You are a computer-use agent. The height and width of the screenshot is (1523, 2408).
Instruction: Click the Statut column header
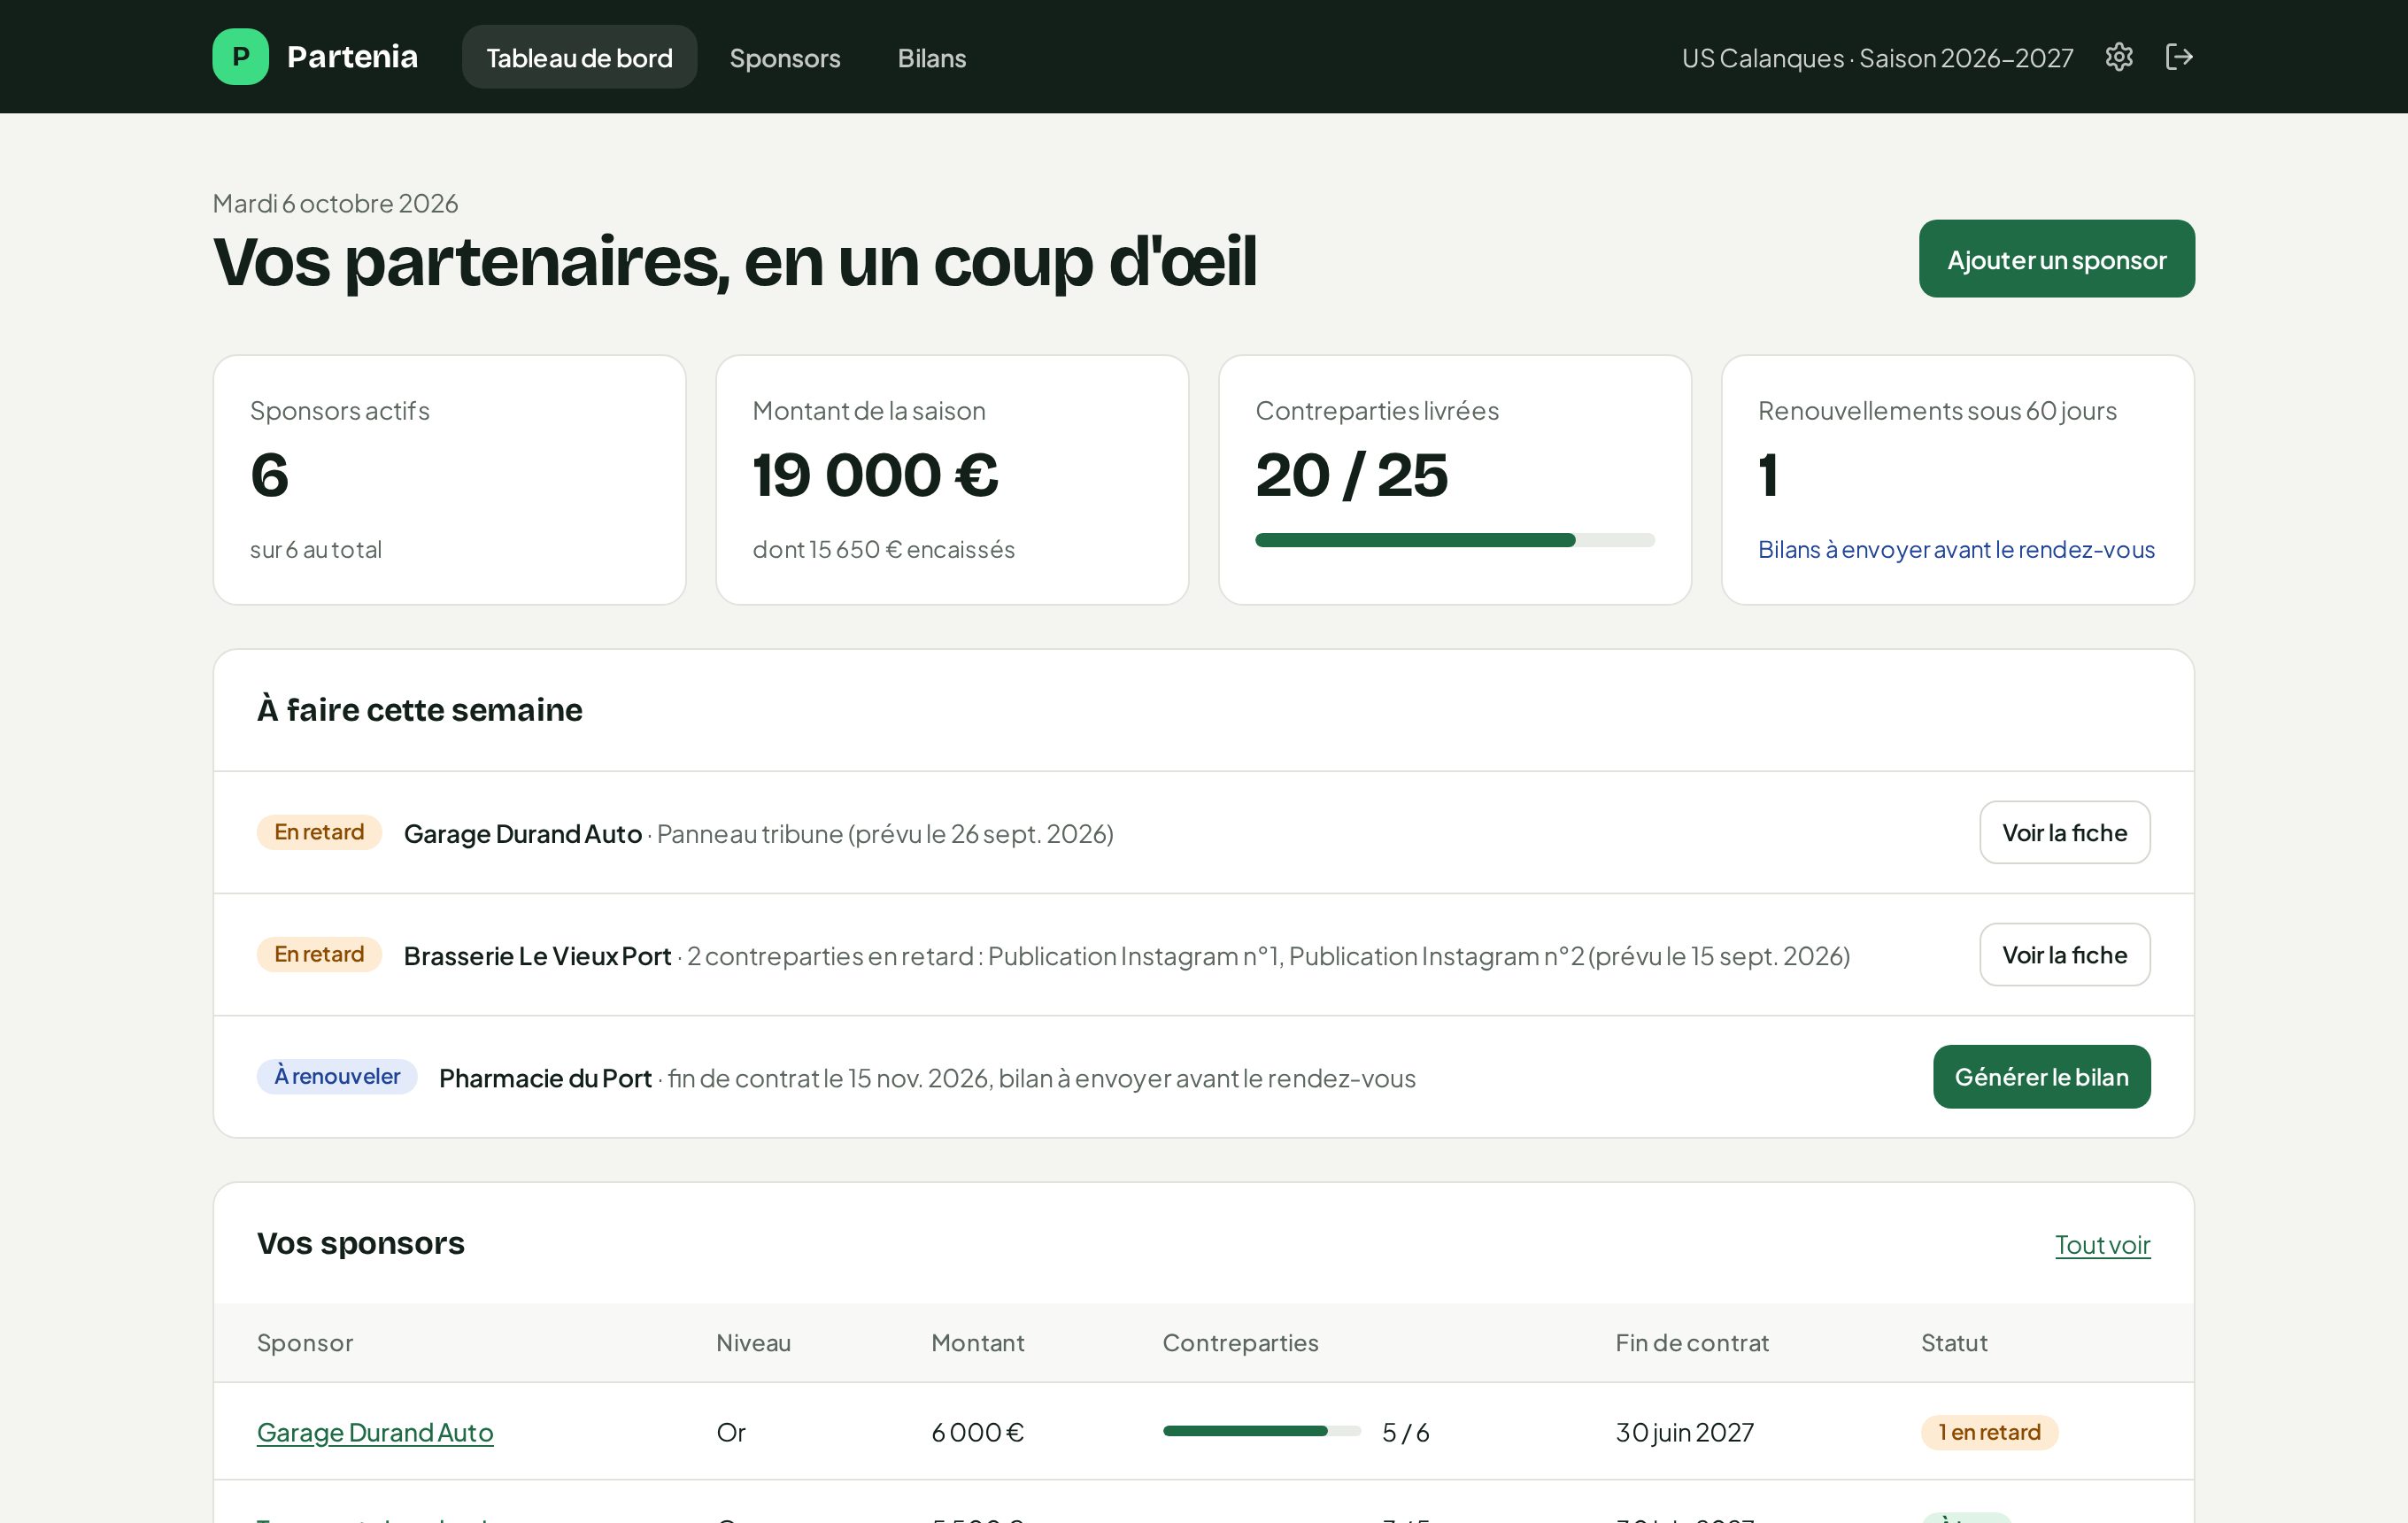1954,1343
